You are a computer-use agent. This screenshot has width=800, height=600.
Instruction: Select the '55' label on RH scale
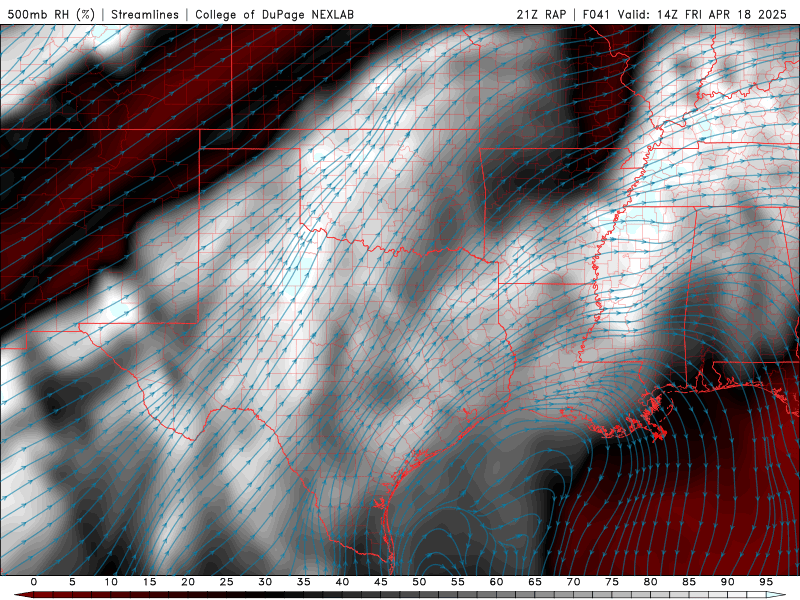point(458,582)
